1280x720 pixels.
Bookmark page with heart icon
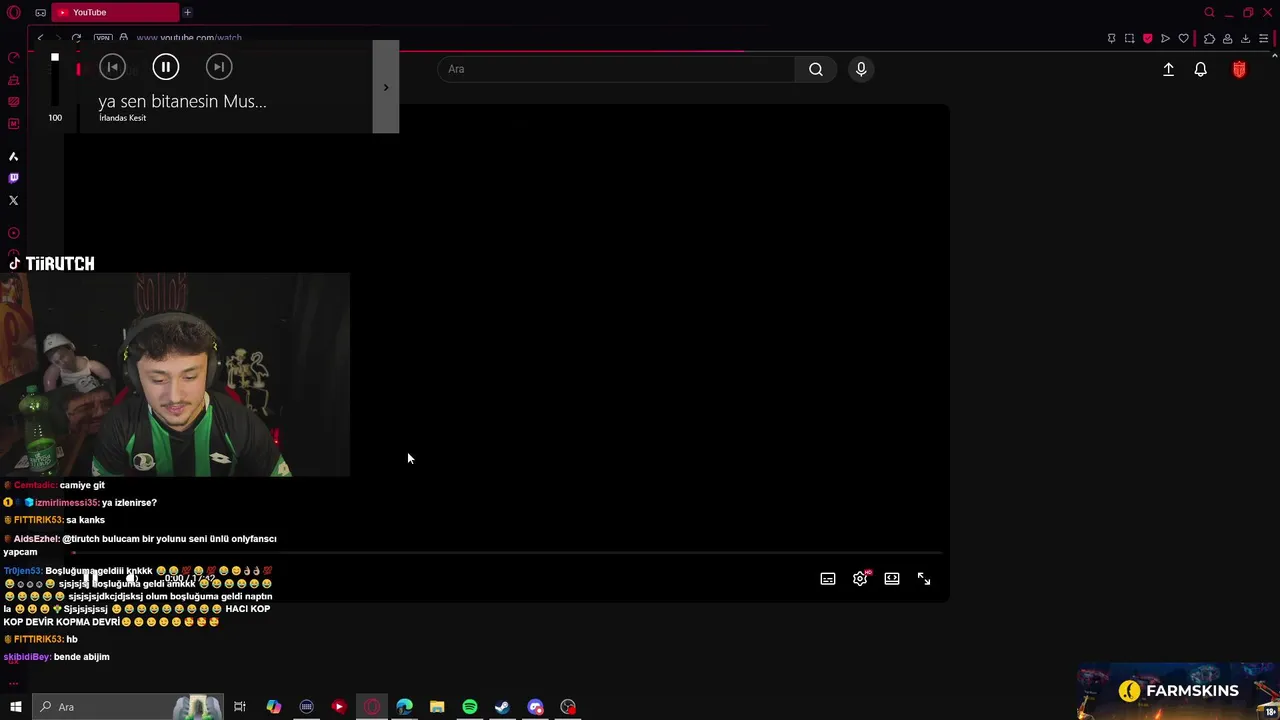click(x=1183, y=38)
